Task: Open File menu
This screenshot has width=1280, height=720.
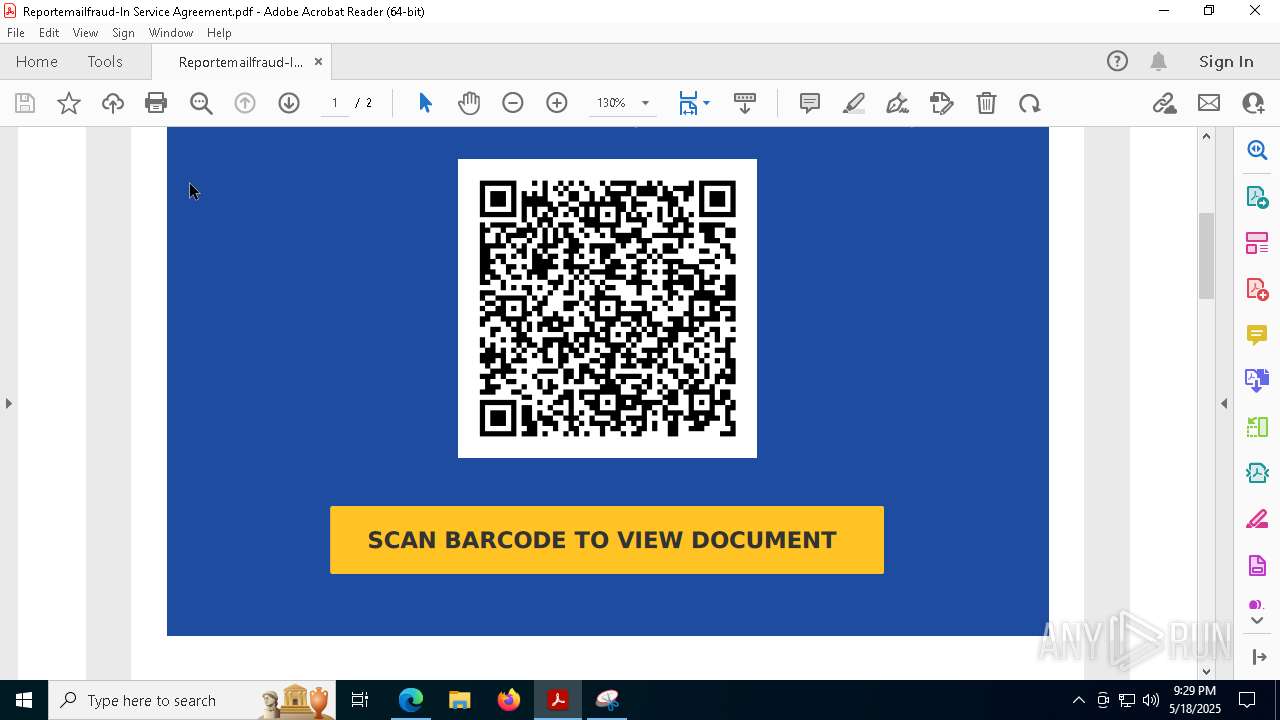Action: click(x=16, y=33)
